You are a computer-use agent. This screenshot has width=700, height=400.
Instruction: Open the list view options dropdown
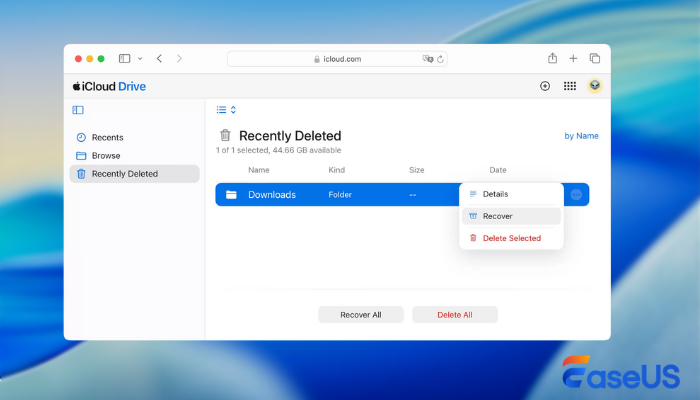point(226,110)
